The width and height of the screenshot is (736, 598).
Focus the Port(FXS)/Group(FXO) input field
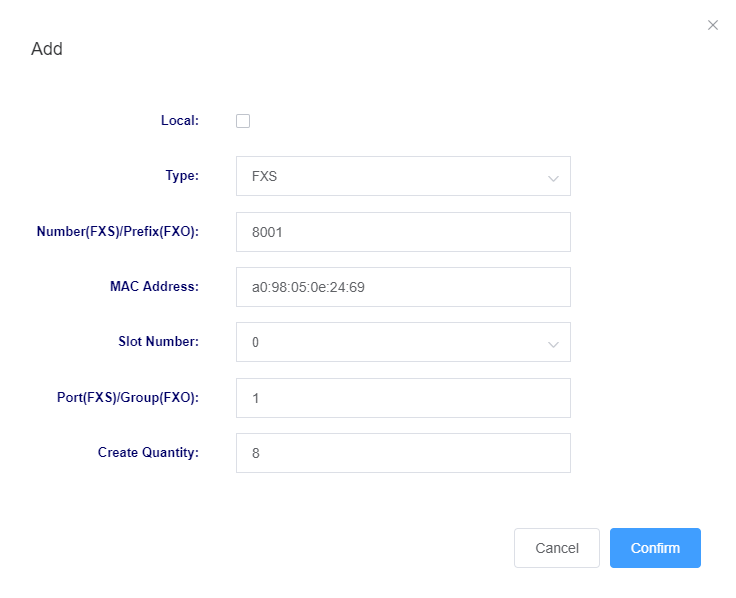coord(403,398)
